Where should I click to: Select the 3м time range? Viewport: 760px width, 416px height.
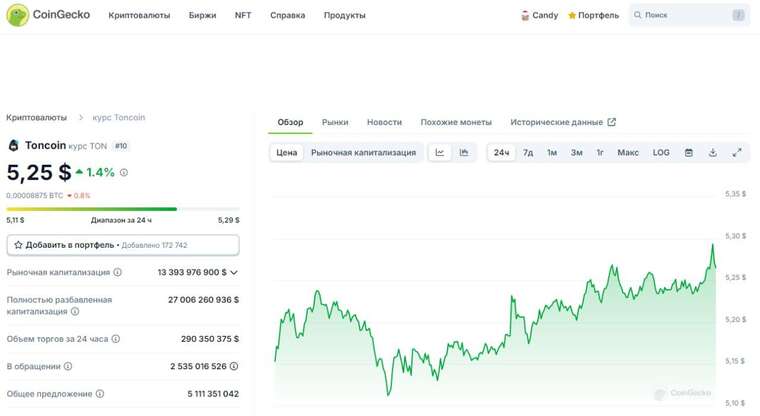[576, 153]
